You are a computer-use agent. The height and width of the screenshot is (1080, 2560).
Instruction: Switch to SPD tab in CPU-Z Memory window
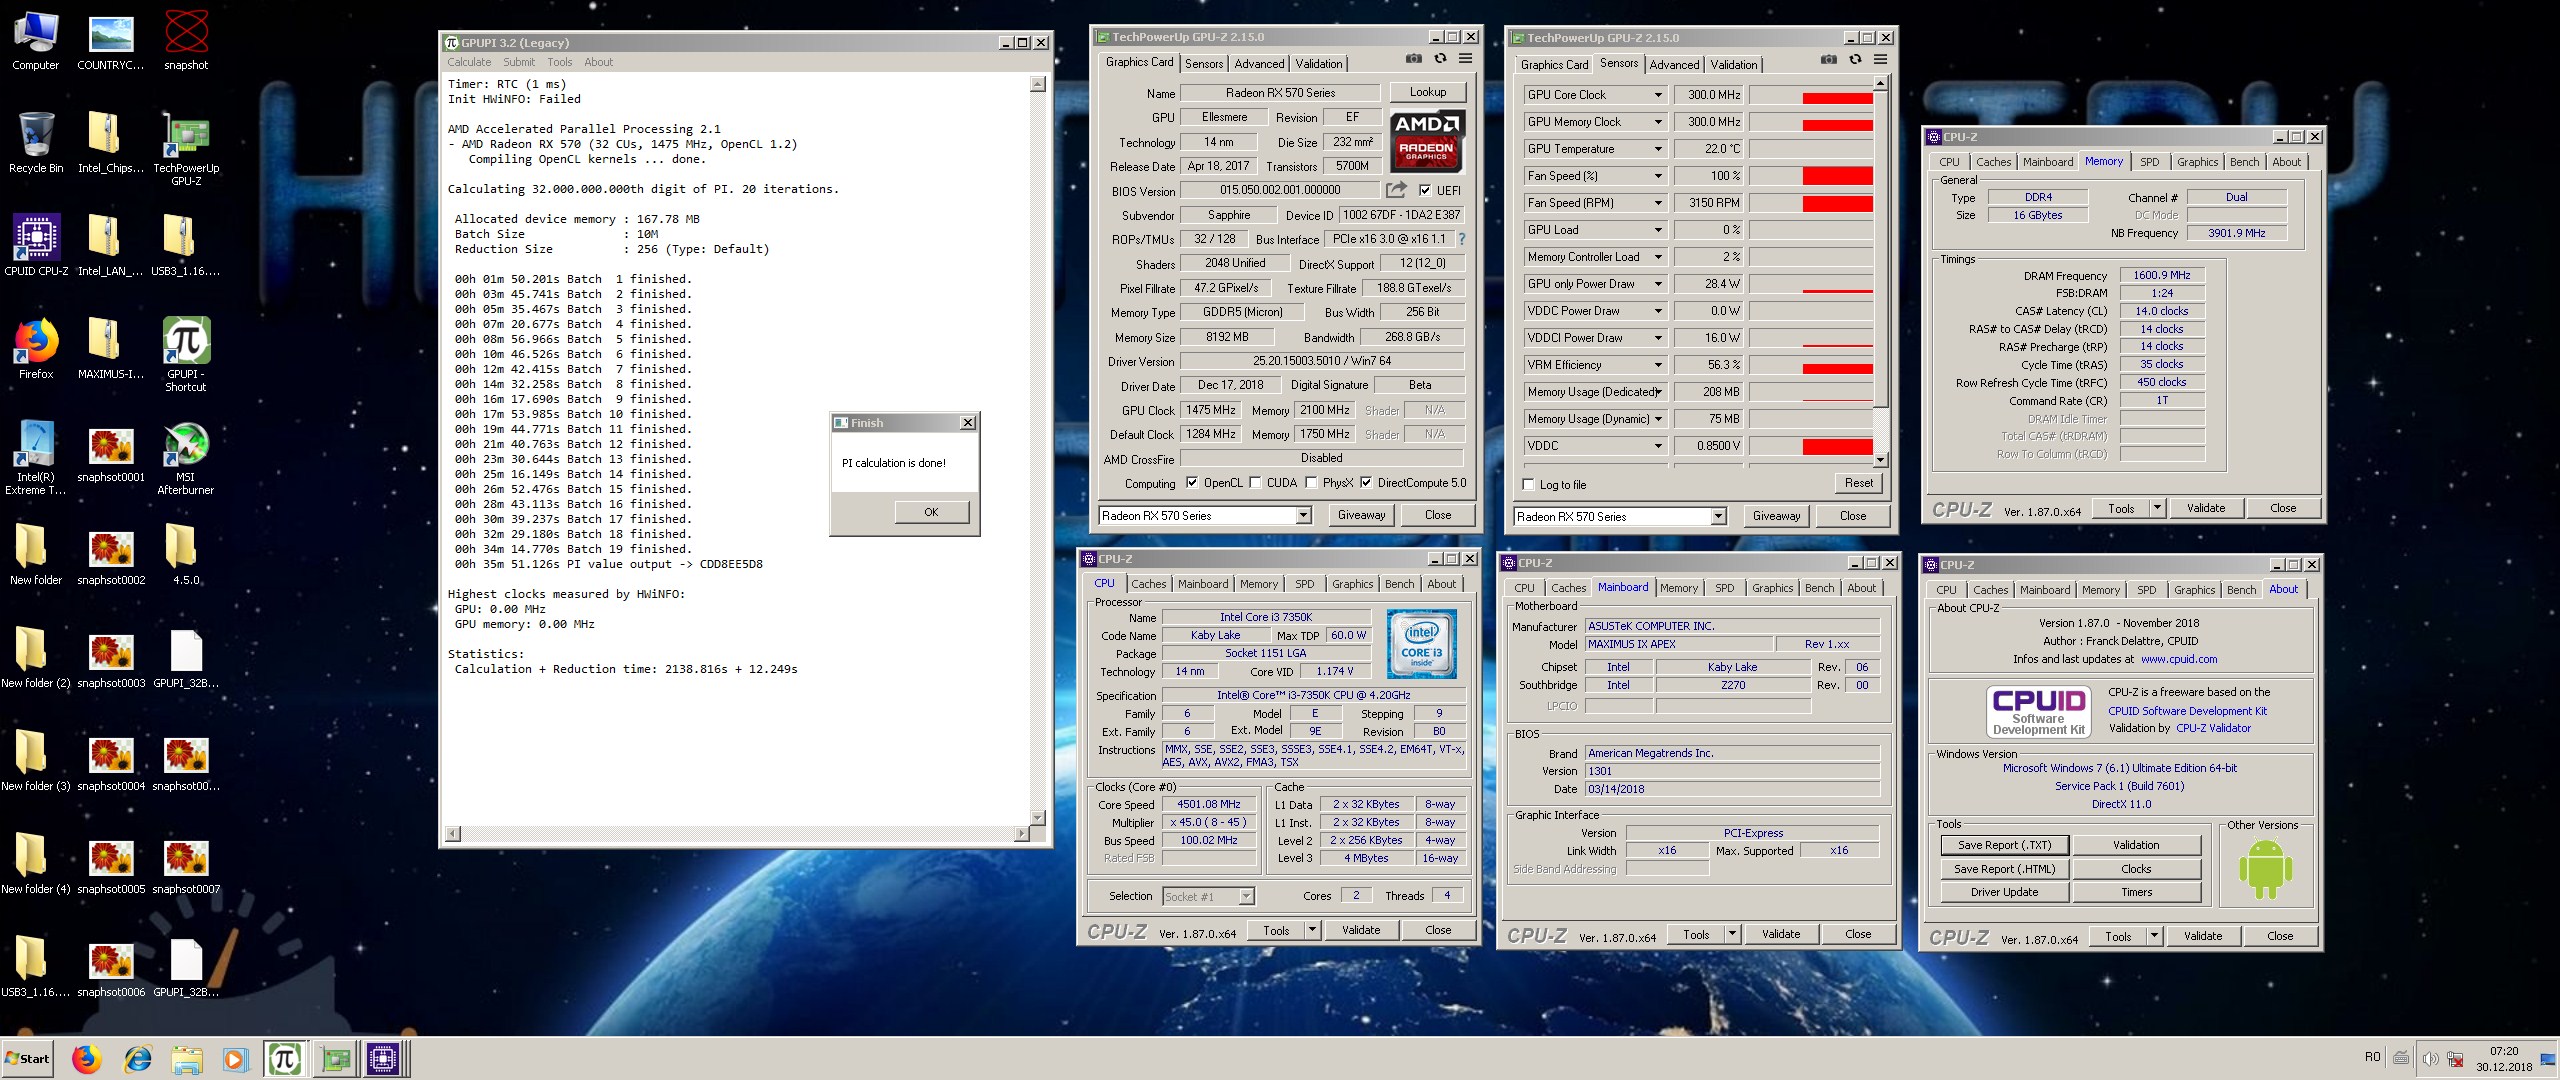coord(2149,162)
